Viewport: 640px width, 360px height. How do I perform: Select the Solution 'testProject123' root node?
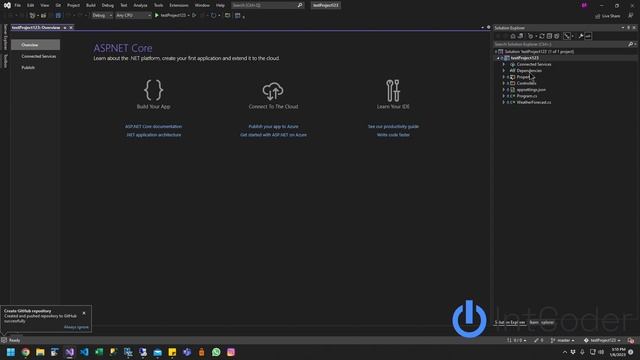coord(539,52)
